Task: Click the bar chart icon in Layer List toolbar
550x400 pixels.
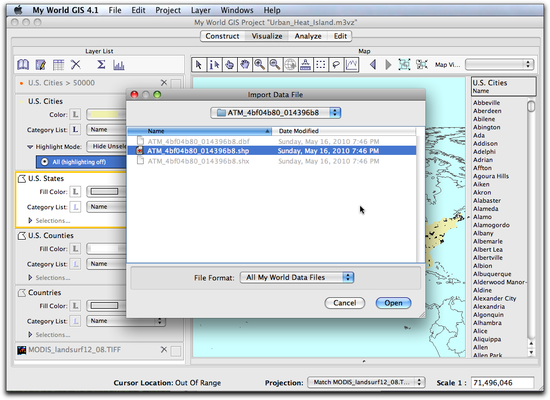Action: pos(119,65)
